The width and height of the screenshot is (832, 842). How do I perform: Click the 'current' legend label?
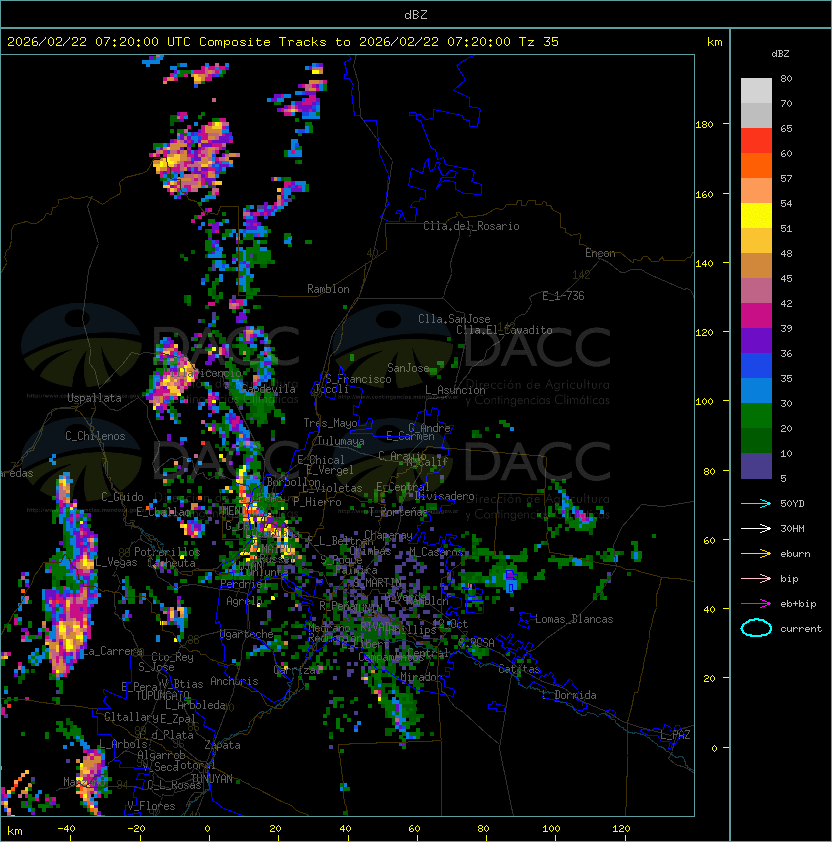coord(801,629)
